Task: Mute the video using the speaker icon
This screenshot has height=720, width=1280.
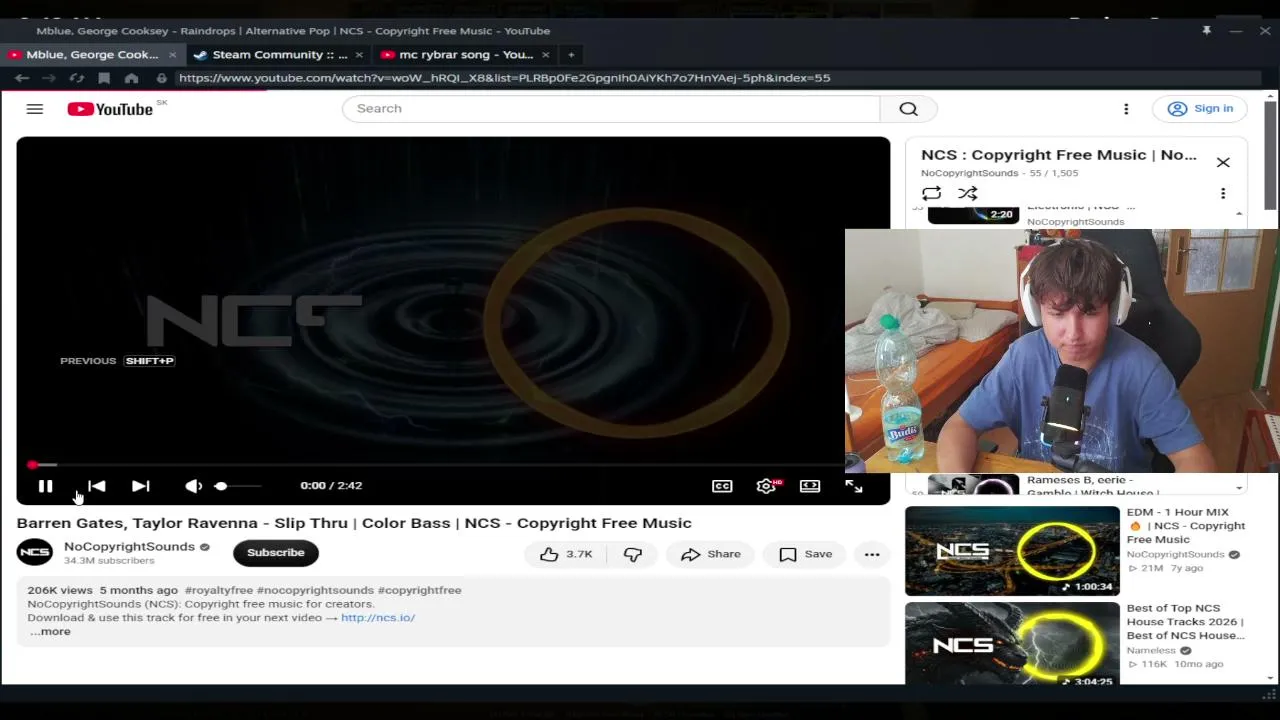Action: pyautogui.click(x=193, y=486)
